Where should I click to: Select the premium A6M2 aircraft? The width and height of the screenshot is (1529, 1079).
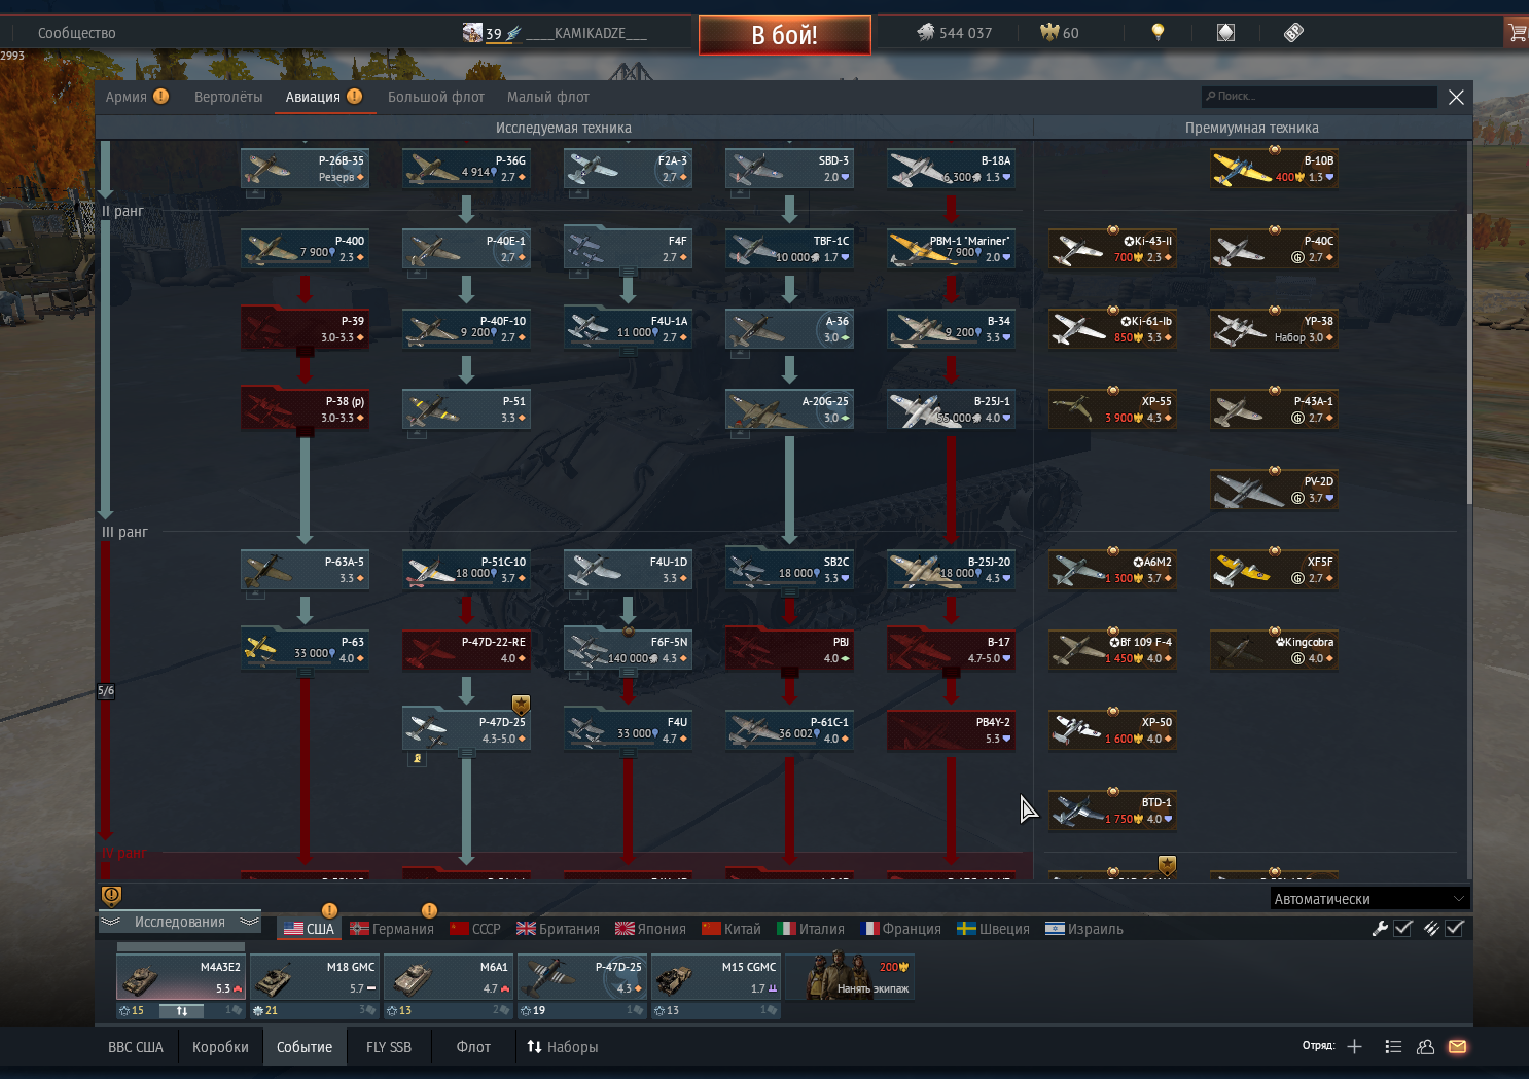click(1112, 569)
